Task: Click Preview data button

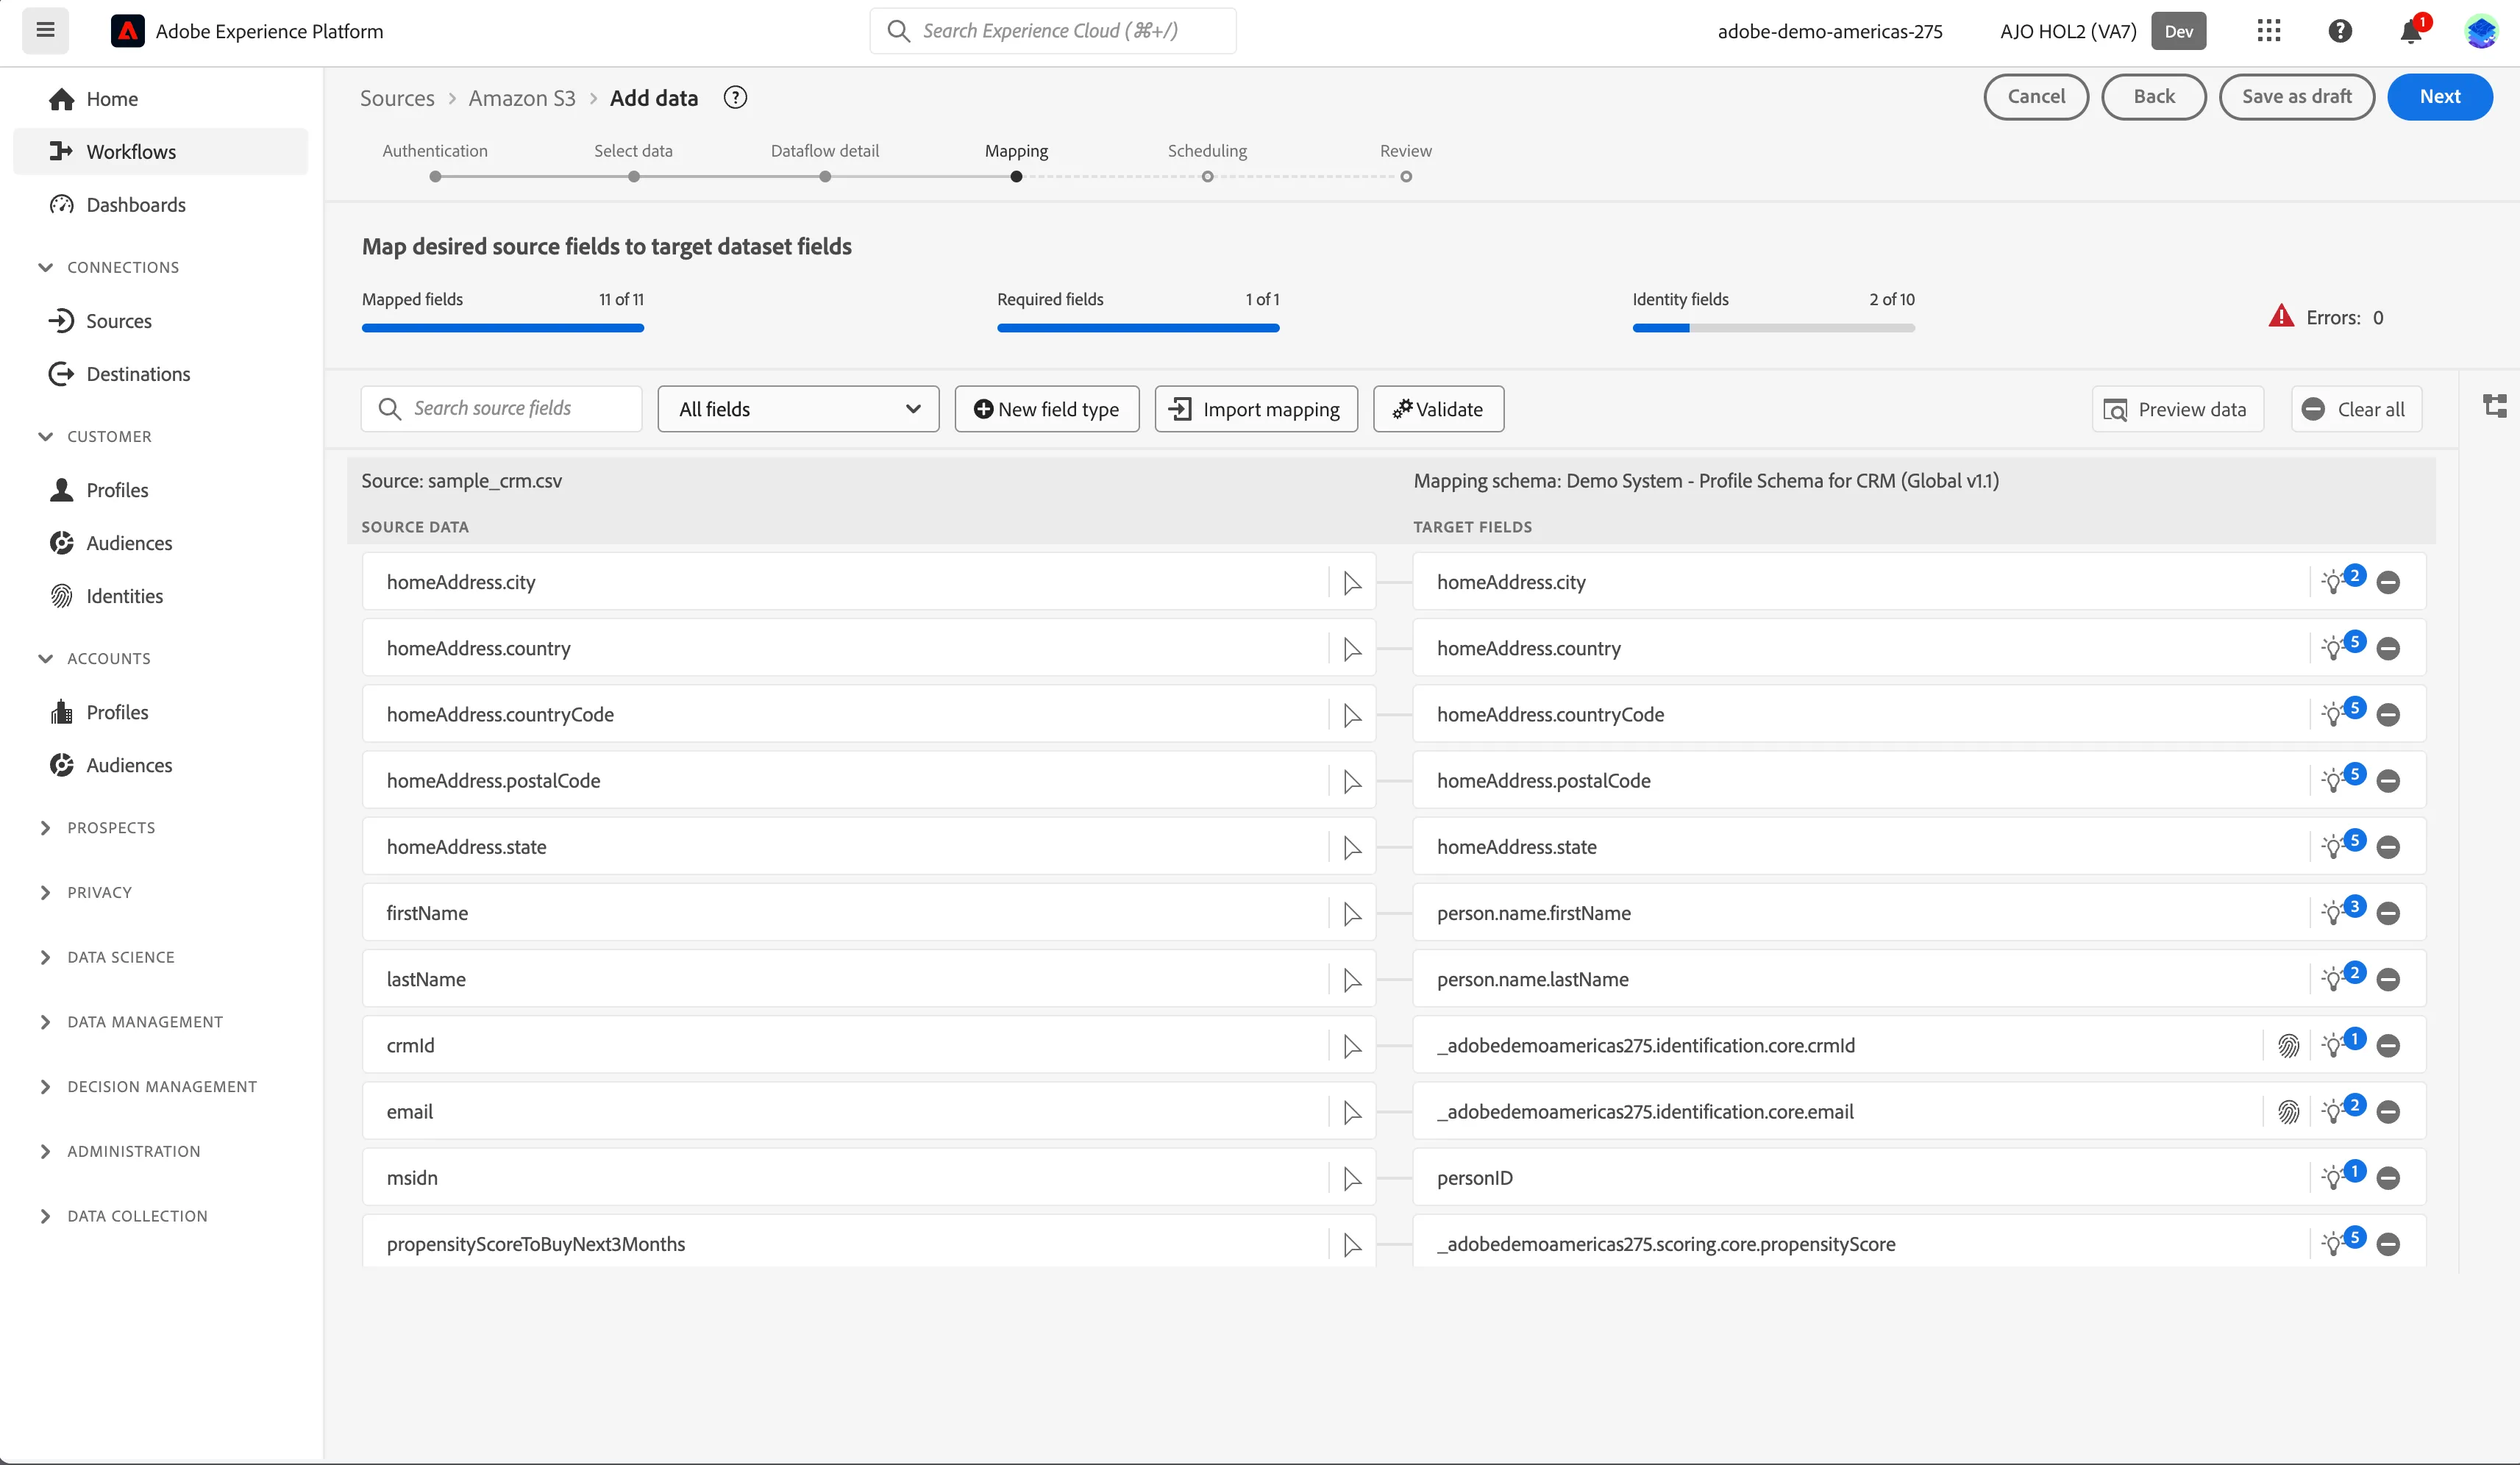Action: [2177, 409]
